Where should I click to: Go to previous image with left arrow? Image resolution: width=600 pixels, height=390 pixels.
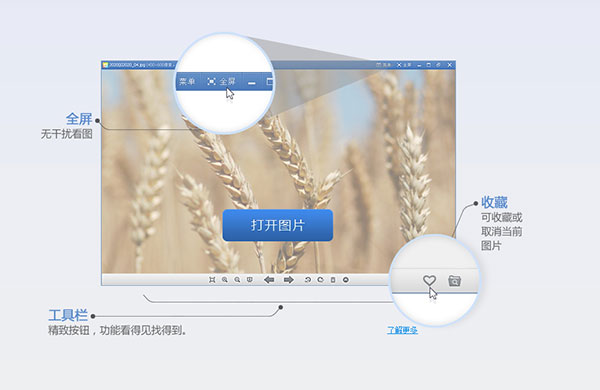[x=269, y=280]
